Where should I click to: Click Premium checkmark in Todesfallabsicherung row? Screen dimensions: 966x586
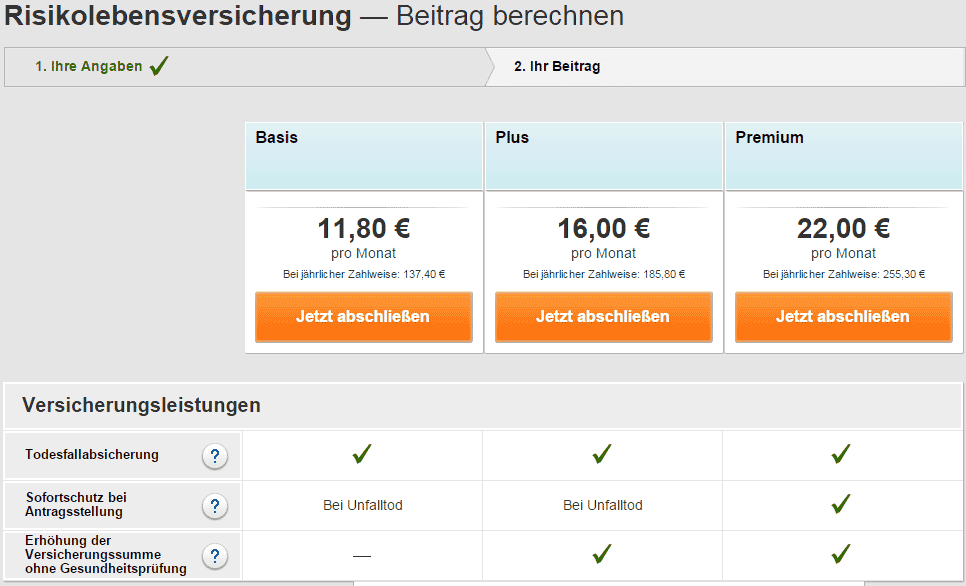[x=841, y=454]
